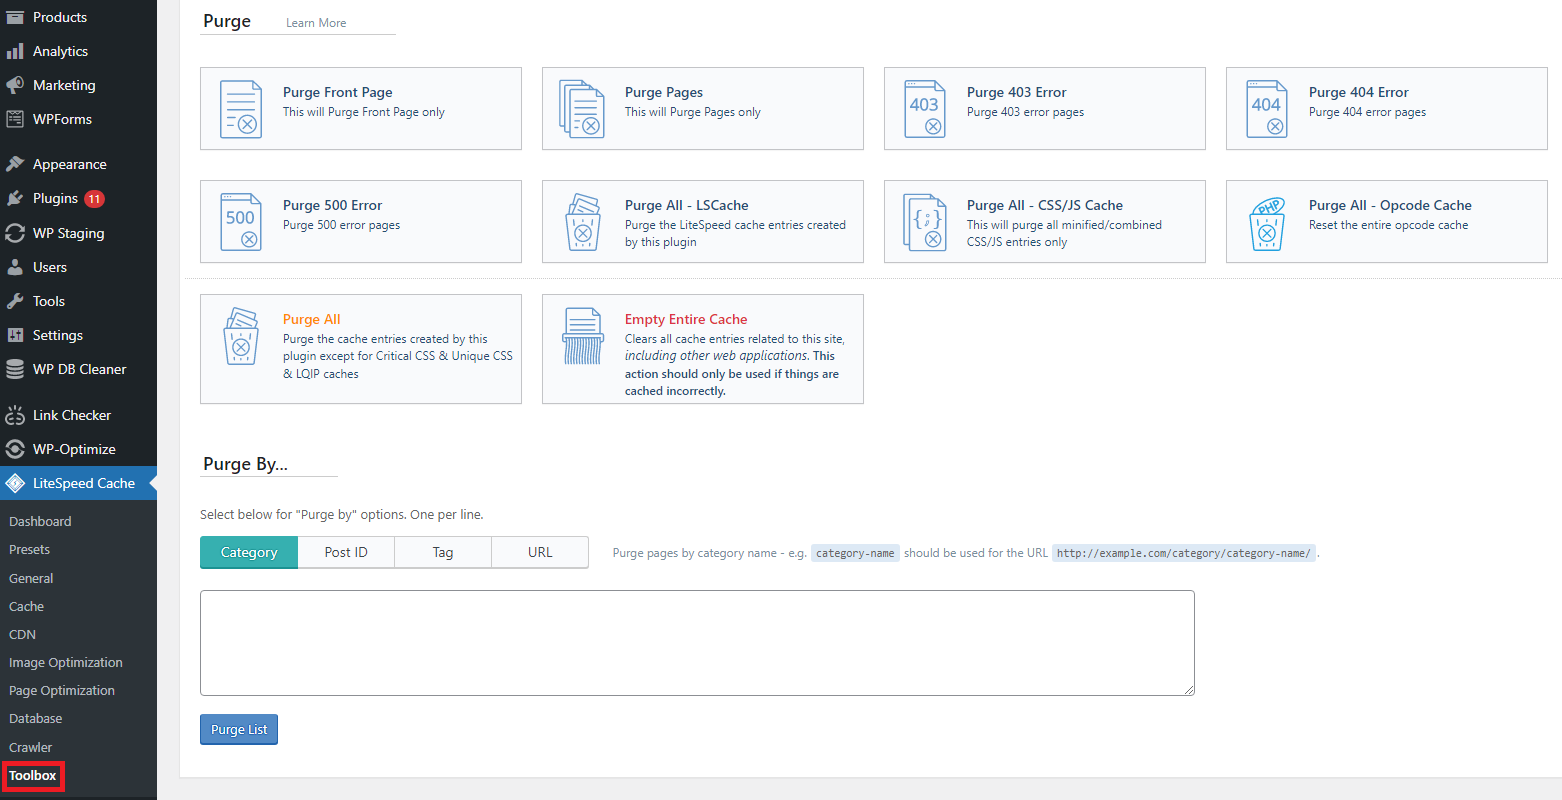Viewport: 1562px width, 800px height.
Task: Click the Purge 500 Error icon
Action: click(x=240, y=221)
